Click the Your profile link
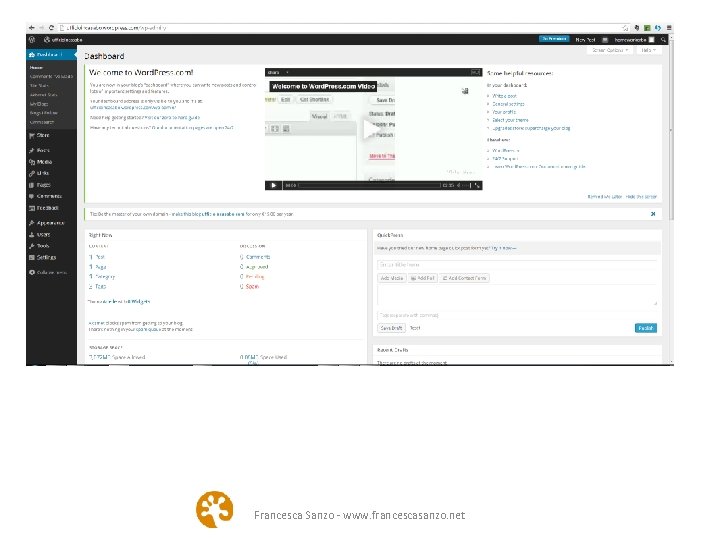 (504, 112)
